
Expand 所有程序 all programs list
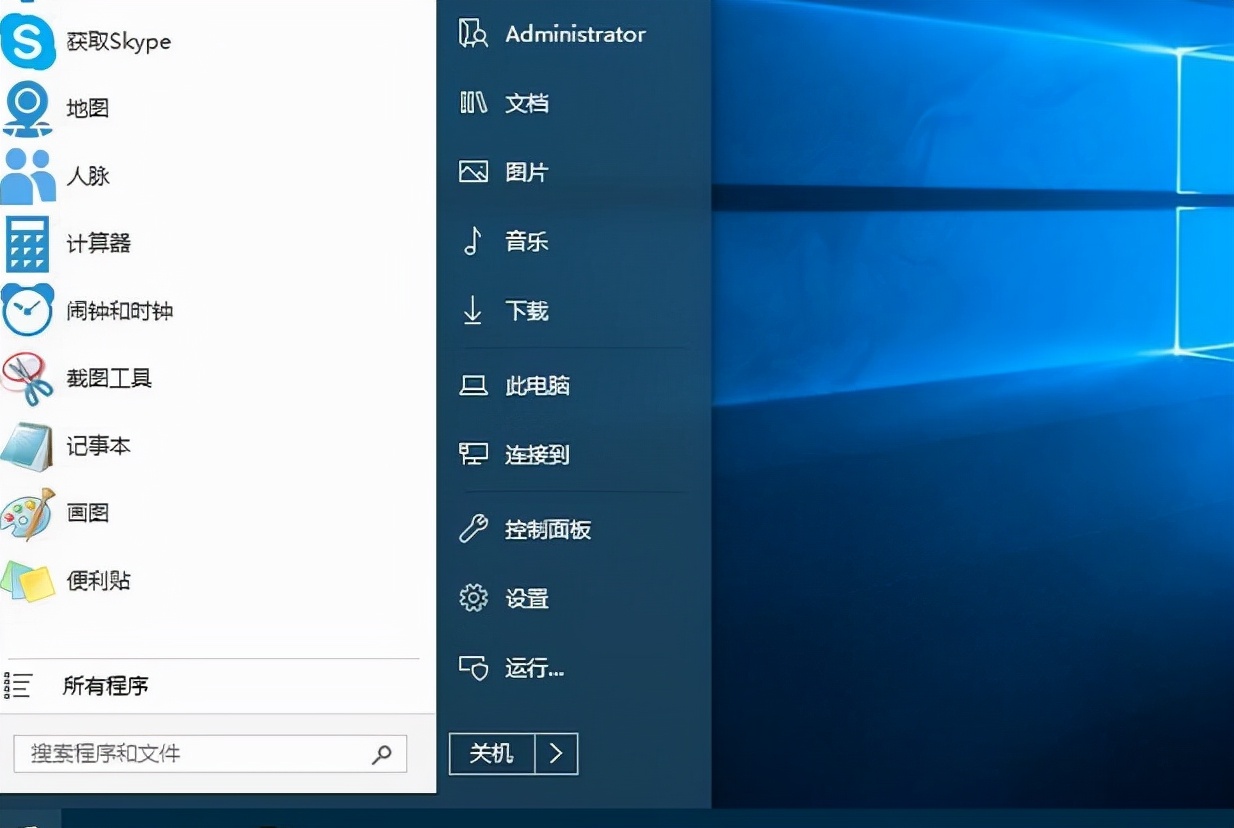point(105,686)
